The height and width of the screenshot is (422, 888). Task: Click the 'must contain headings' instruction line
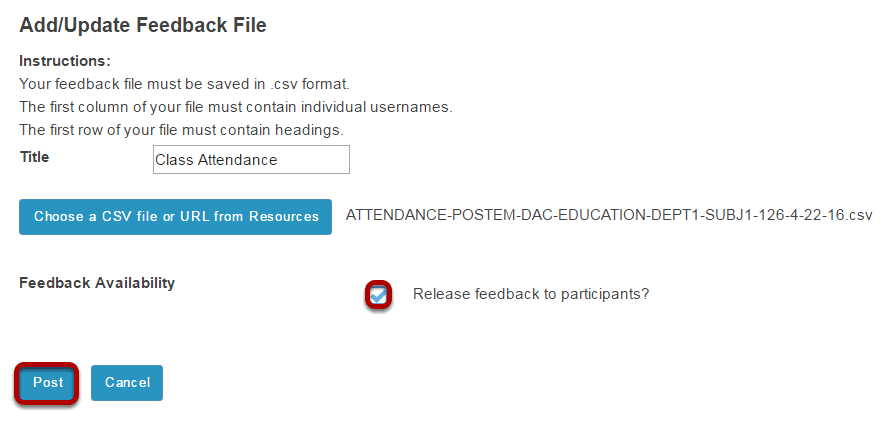tap(181, 130)
